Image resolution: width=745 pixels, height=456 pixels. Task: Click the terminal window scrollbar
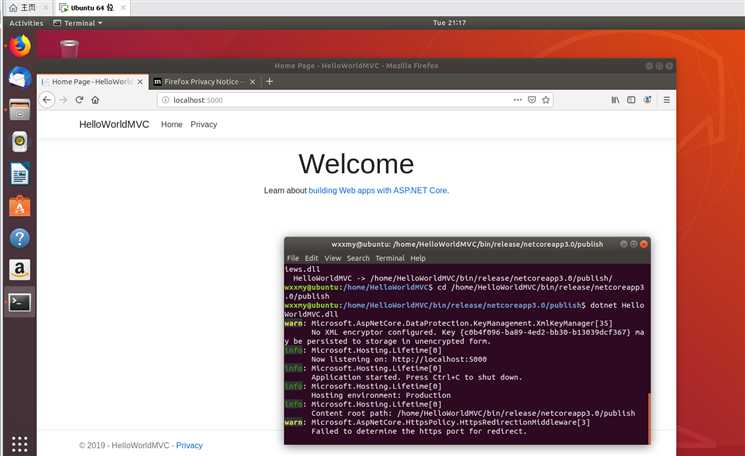[649, 418]
